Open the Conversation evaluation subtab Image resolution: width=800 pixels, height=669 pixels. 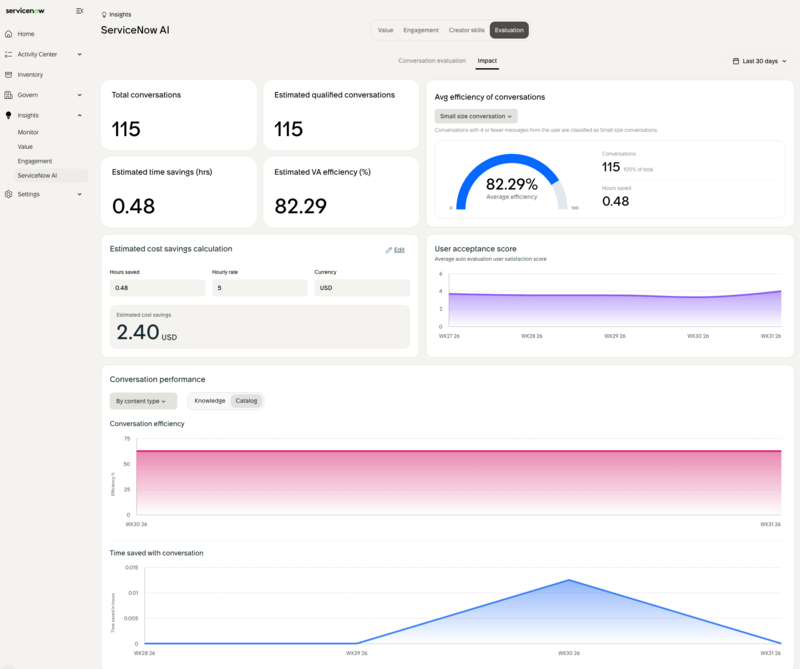pos(432,61)
